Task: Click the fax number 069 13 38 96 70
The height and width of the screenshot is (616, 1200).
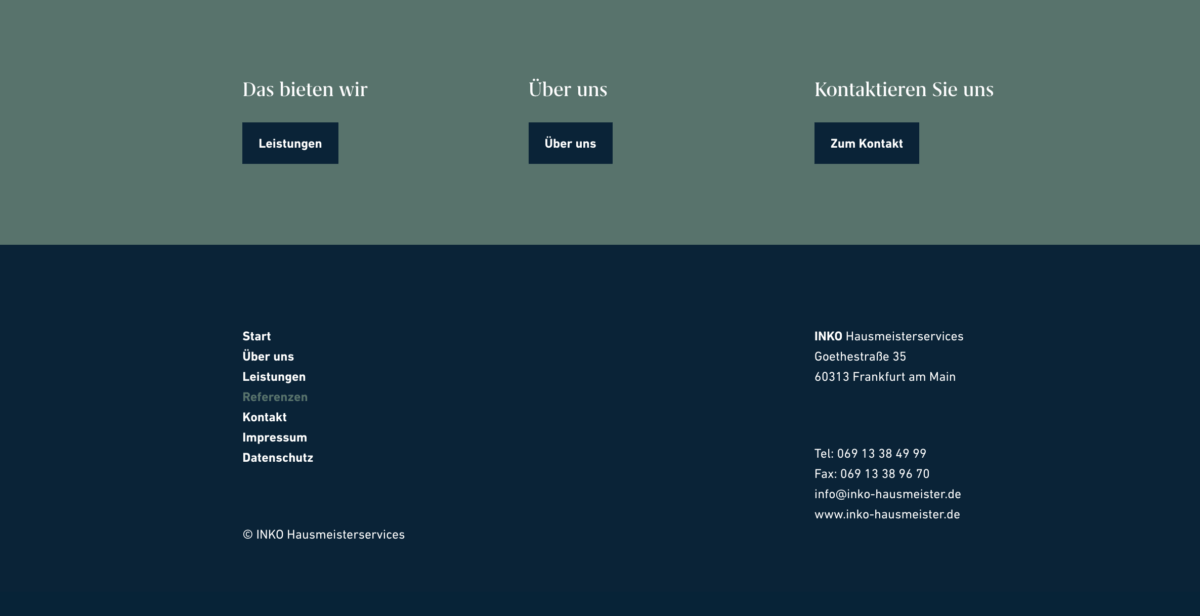Action: (x=884, y=474)
